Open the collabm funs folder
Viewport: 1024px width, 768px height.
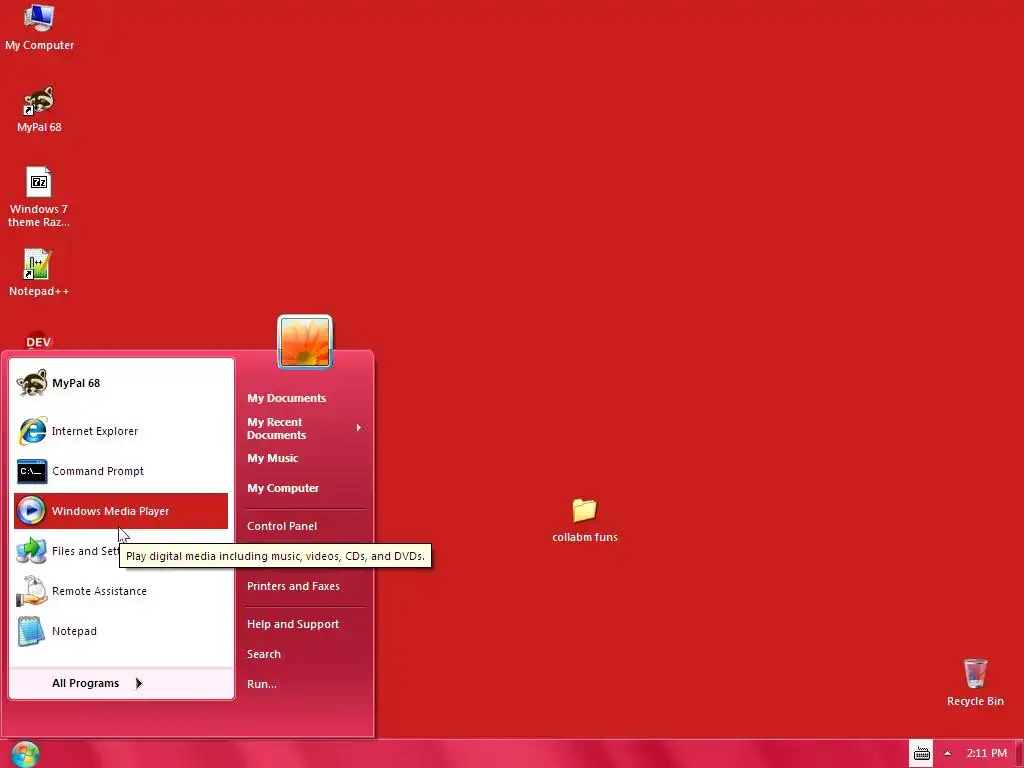pos(584,520)
